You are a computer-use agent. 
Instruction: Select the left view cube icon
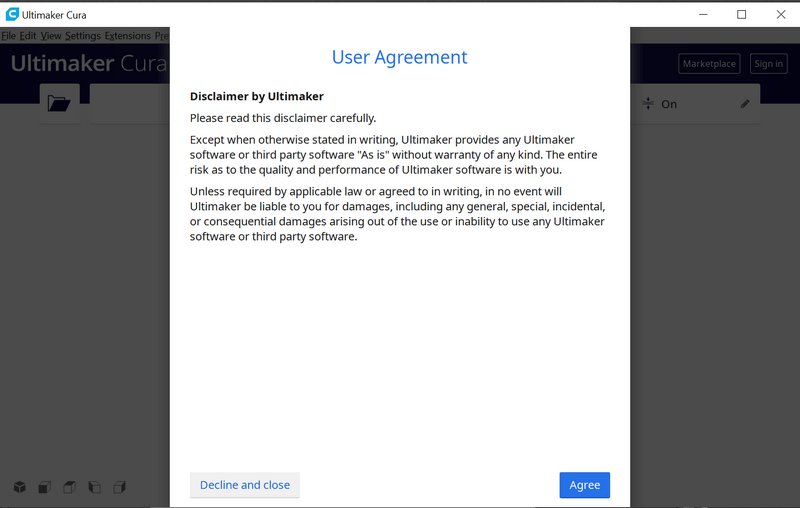click(94, 487)
